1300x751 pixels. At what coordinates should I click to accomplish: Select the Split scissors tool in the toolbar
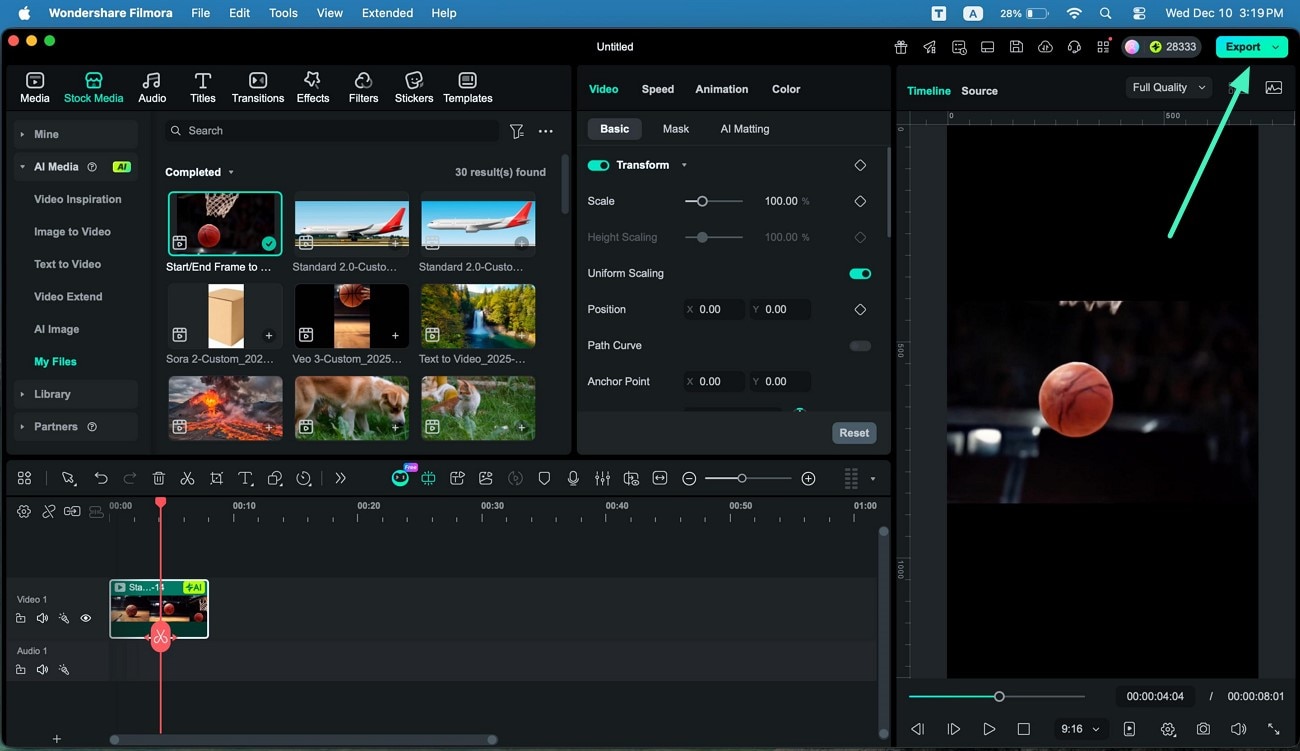click(x=187, y=478)
